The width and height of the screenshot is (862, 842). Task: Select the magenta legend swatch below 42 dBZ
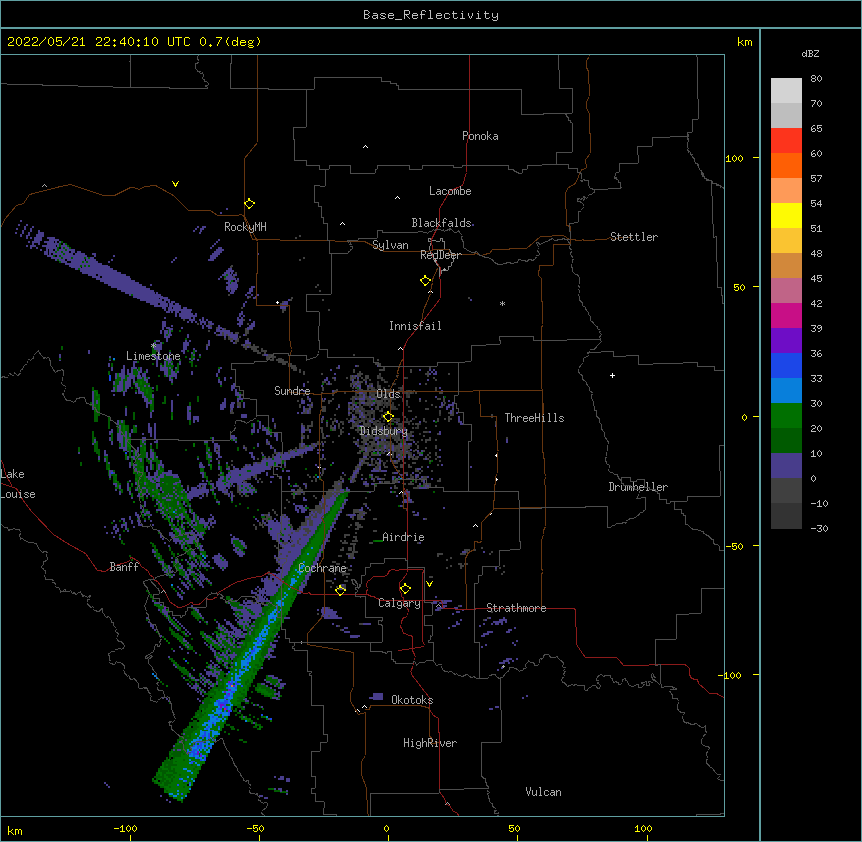click(x=786, y=315)
